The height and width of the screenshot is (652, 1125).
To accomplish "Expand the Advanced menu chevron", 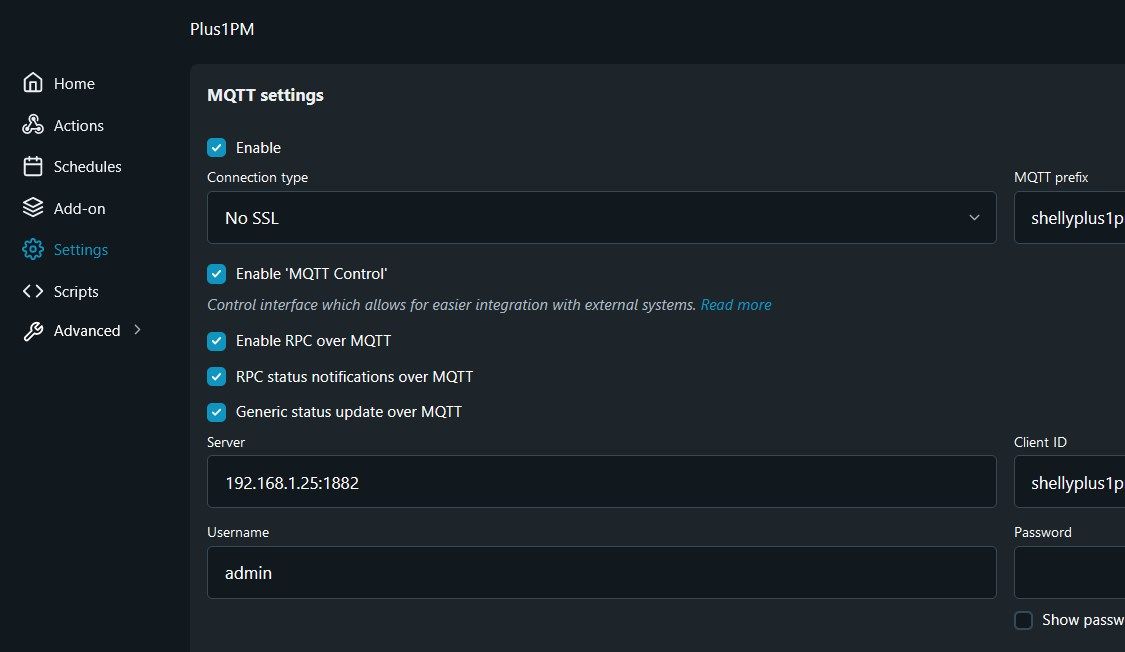I will [x=137, y=330].
